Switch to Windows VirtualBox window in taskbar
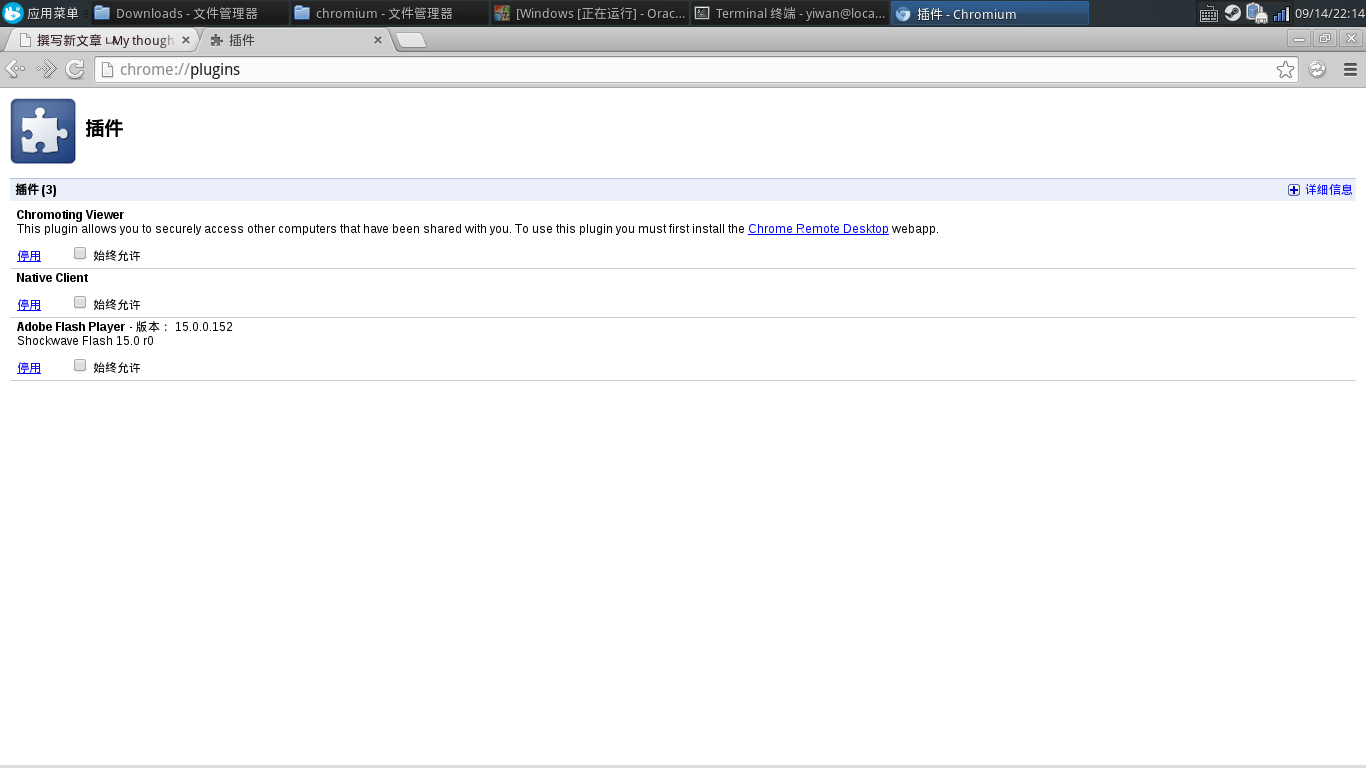The height and width of the screenshot is (768, 1366). point(589,13)
